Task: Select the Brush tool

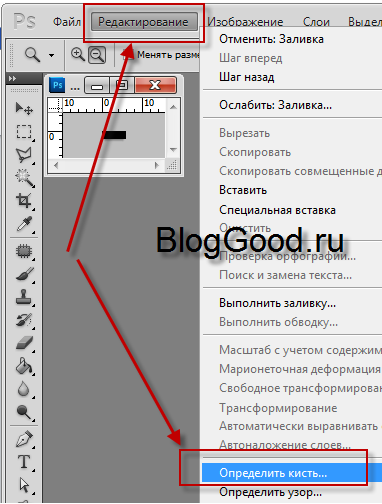Action: [25, 274]
